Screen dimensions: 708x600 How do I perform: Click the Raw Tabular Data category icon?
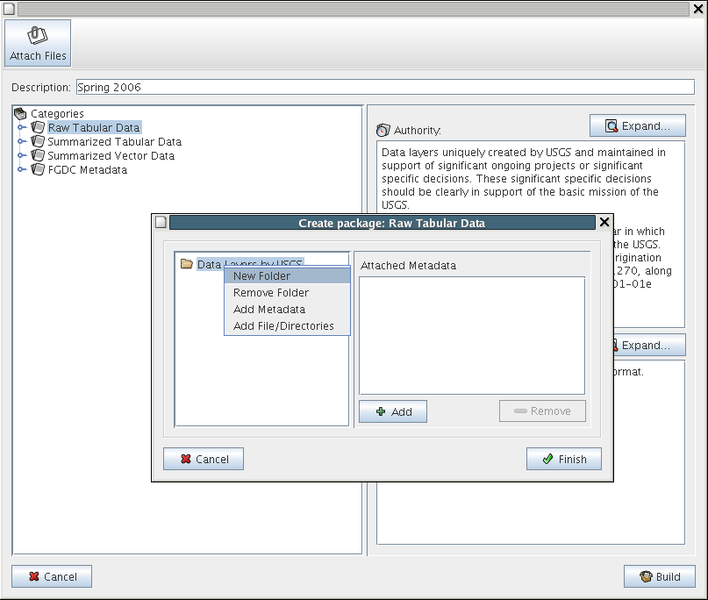[x=38, y=128]
